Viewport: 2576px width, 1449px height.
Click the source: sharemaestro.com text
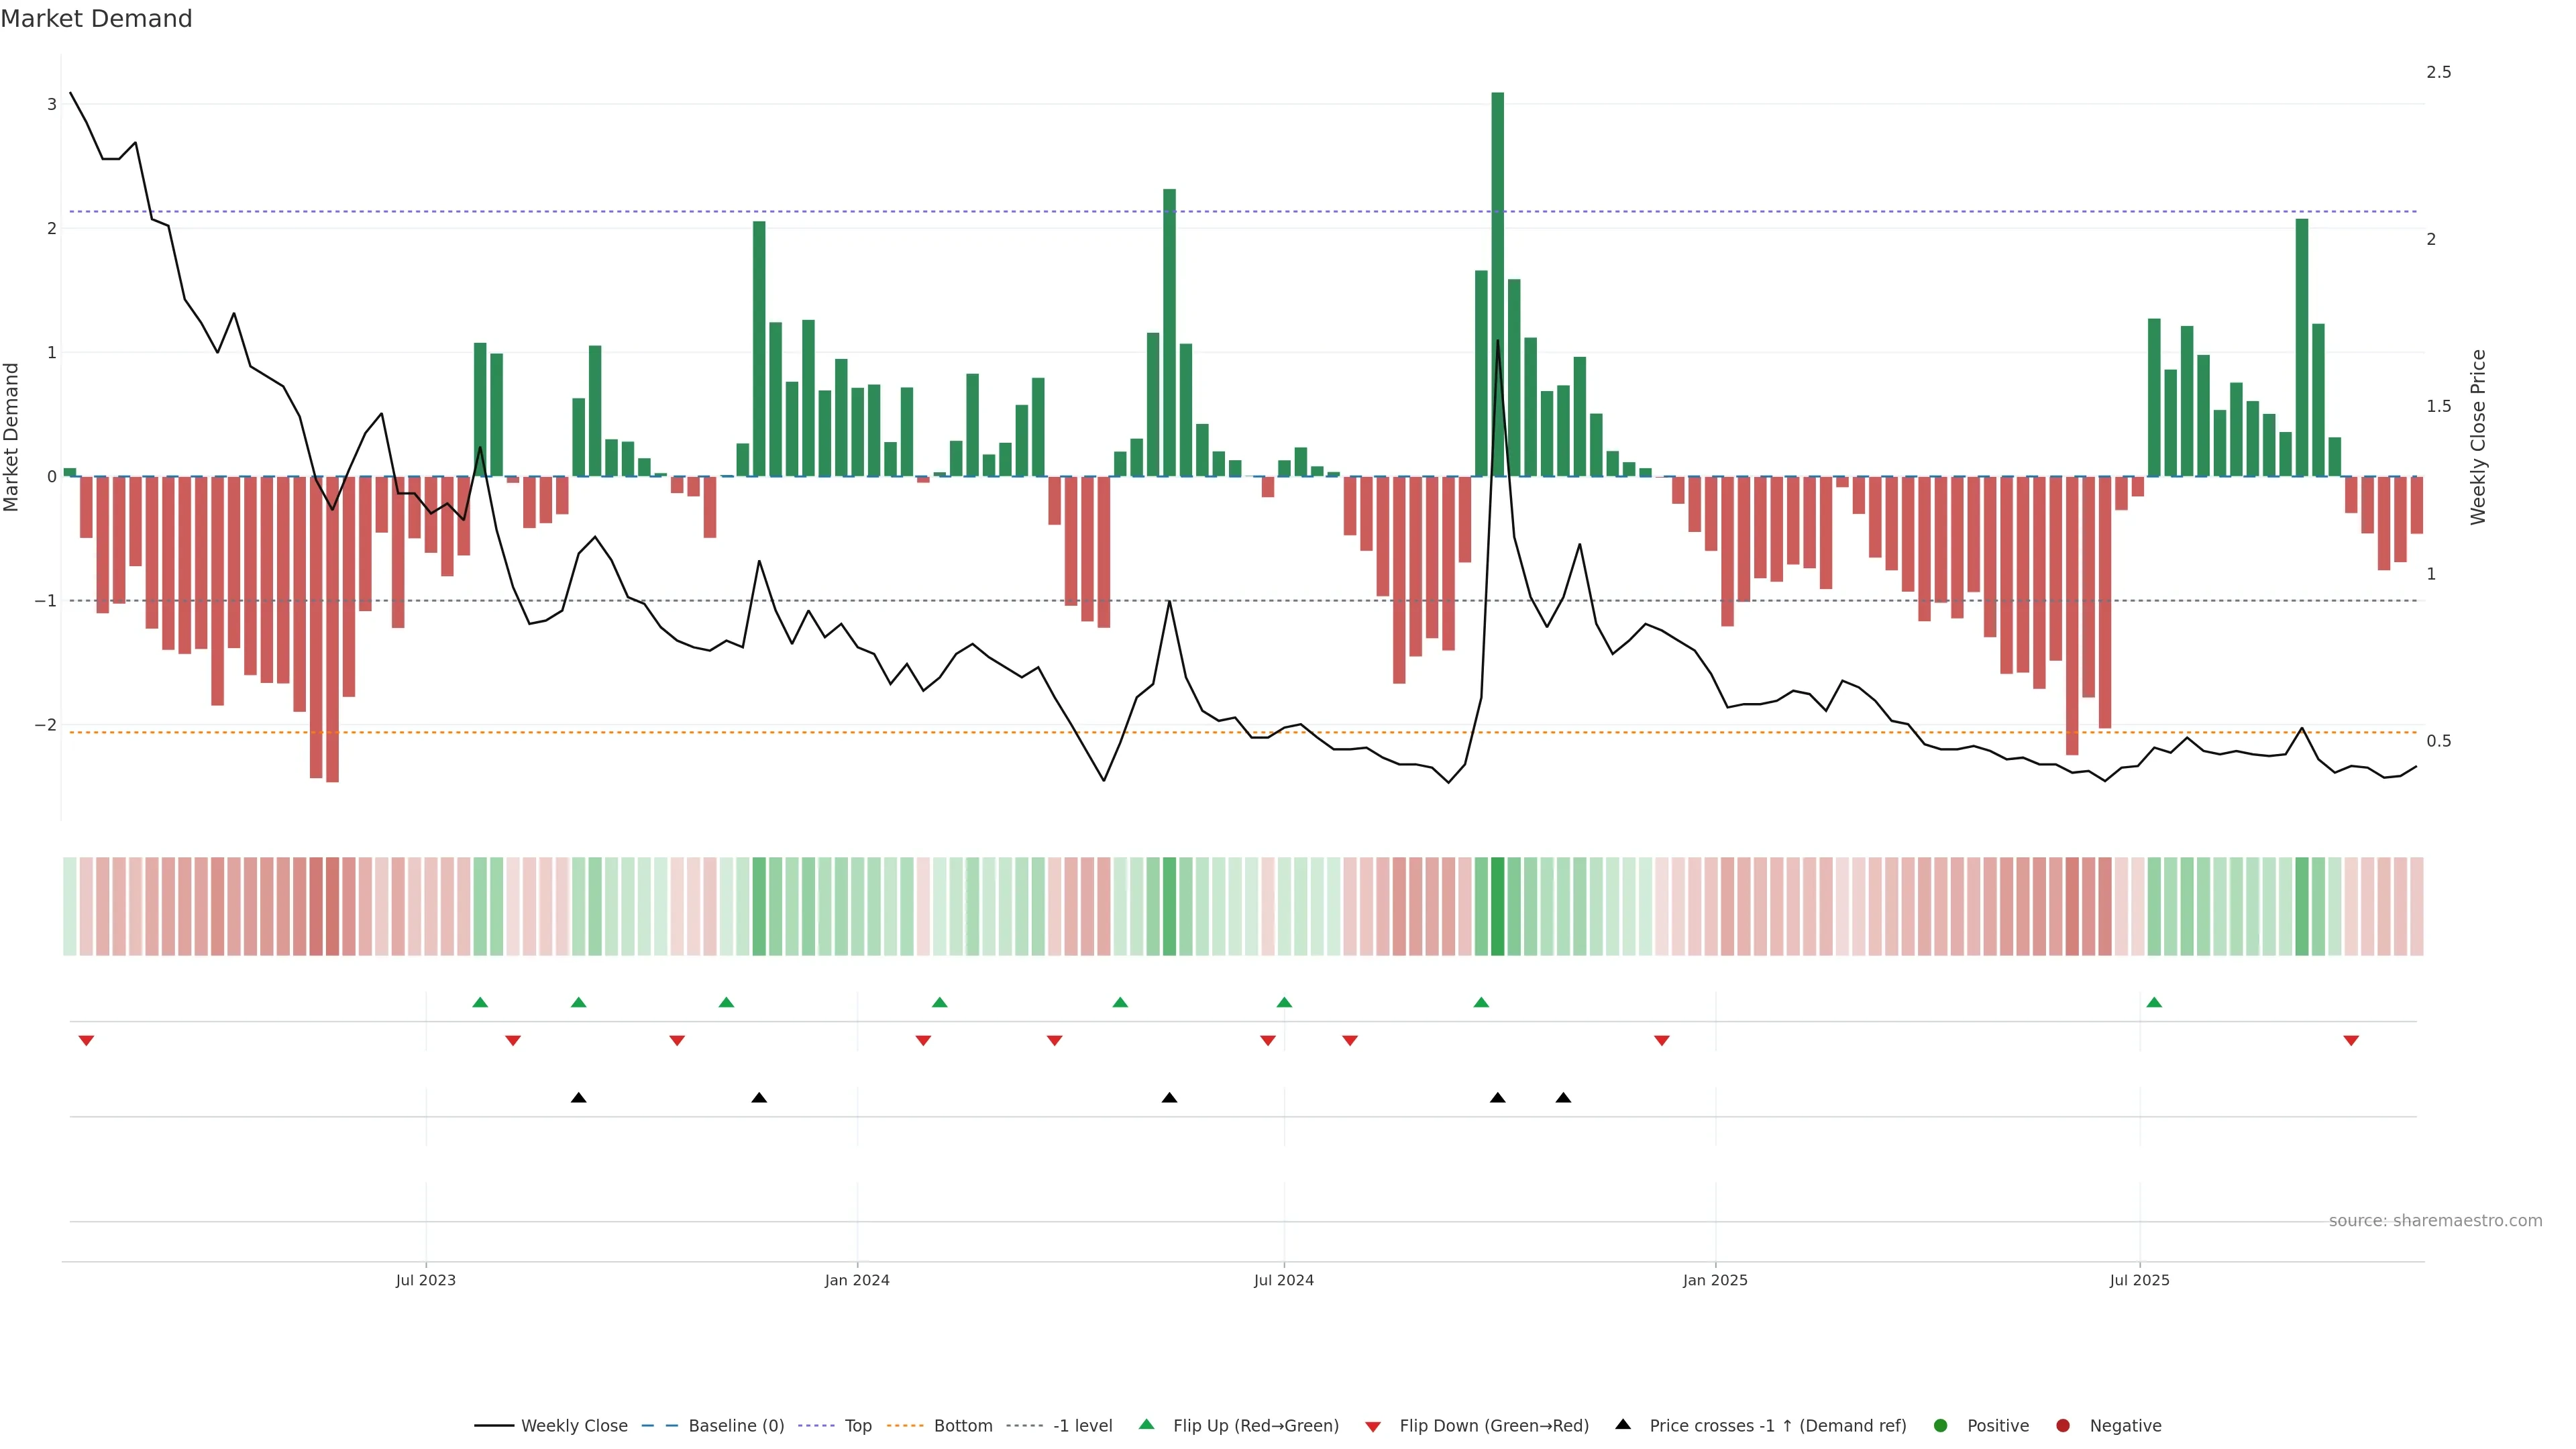click(x=2435, y=1220)
